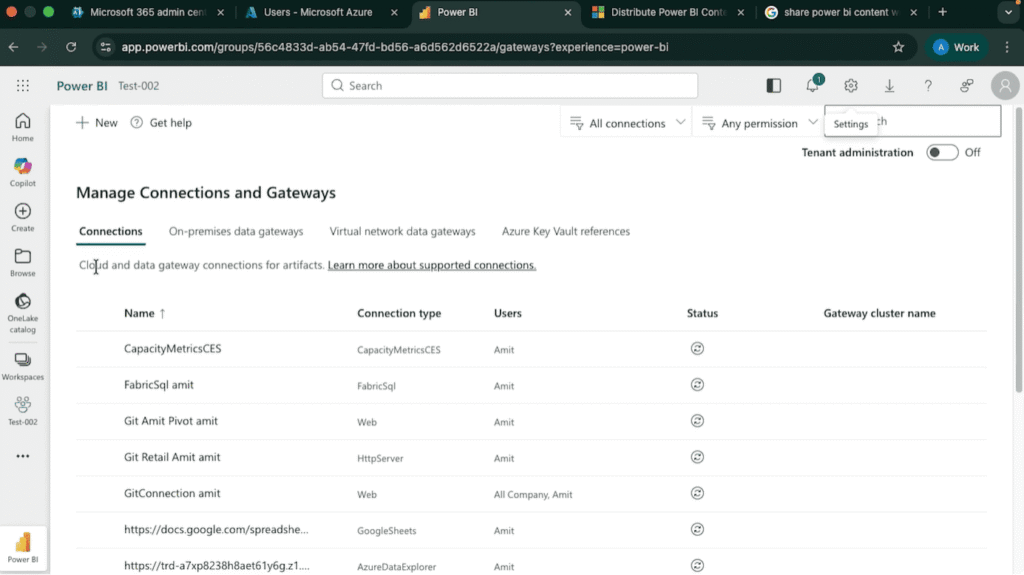This screenshot has width=1024, height=575.
Task: Toggle the side panel layout icon
Action: tap(774, 86)
